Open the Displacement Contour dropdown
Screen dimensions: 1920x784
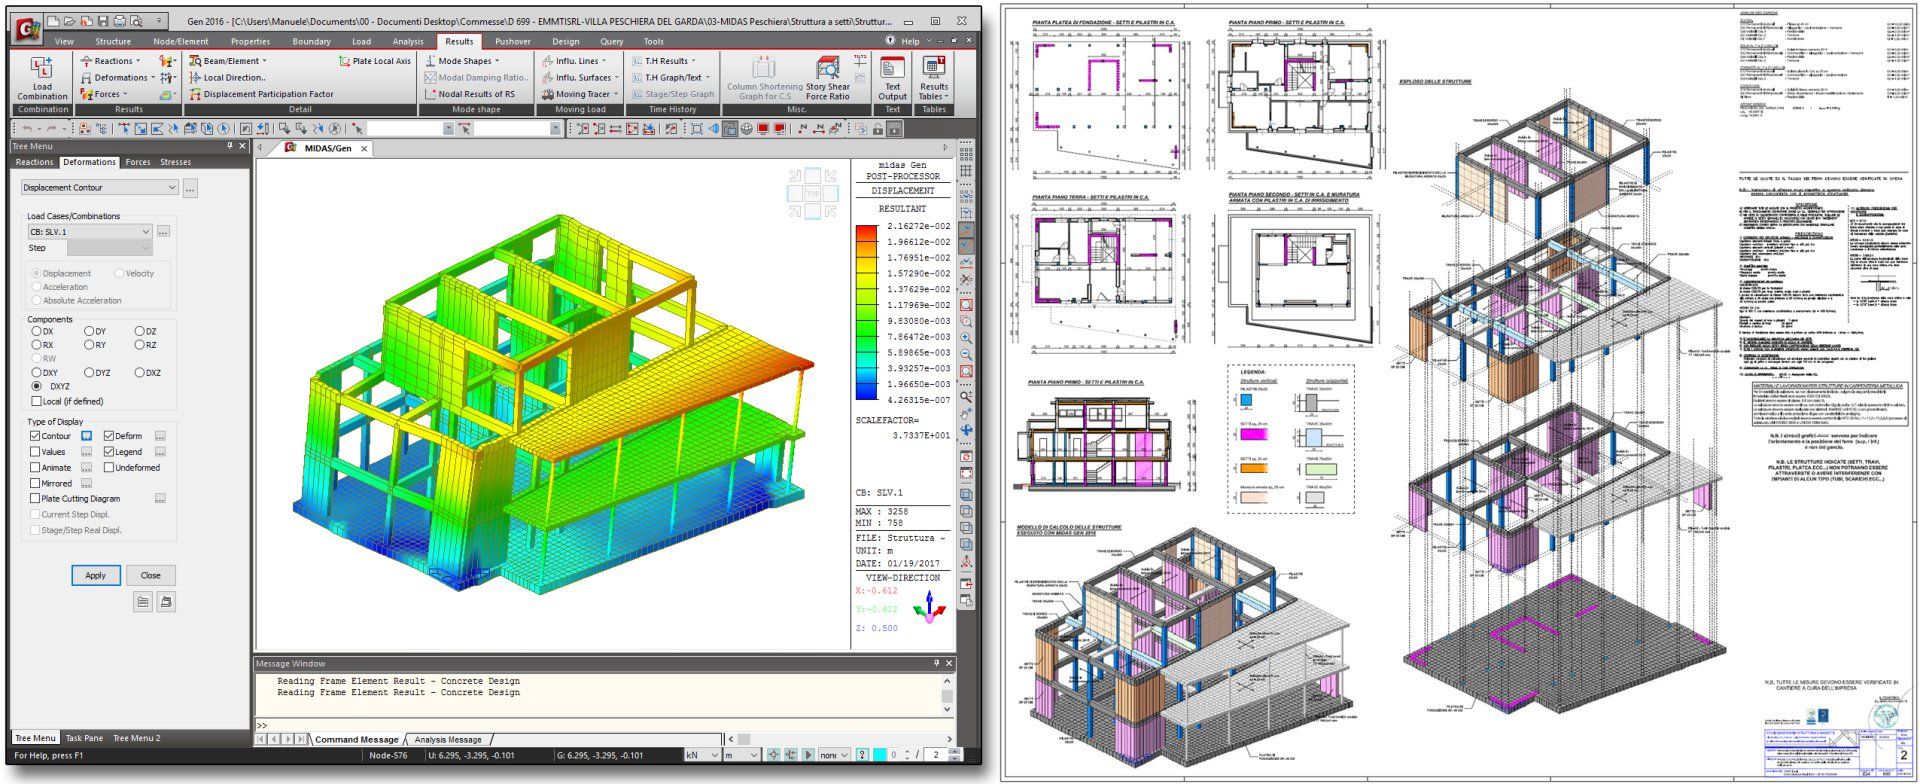pyautogui.click(x=99, y=187)
